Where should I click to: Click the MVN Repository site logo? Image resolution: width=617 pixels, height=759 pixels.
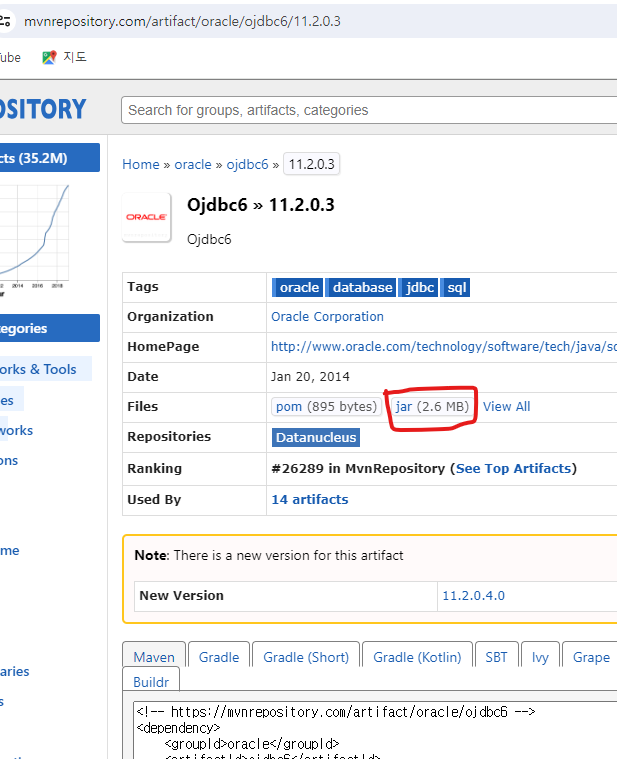click(43, 109)
